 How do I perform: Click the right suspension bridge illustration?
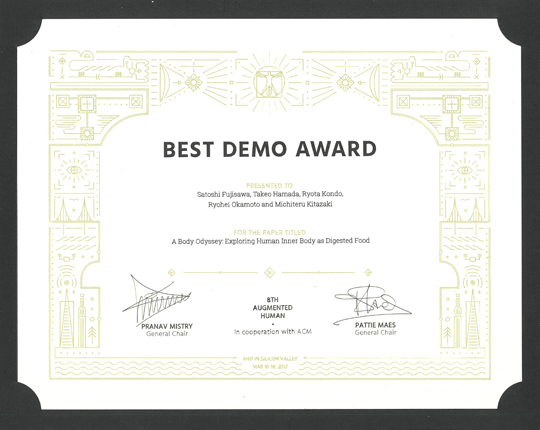(465, 210)
